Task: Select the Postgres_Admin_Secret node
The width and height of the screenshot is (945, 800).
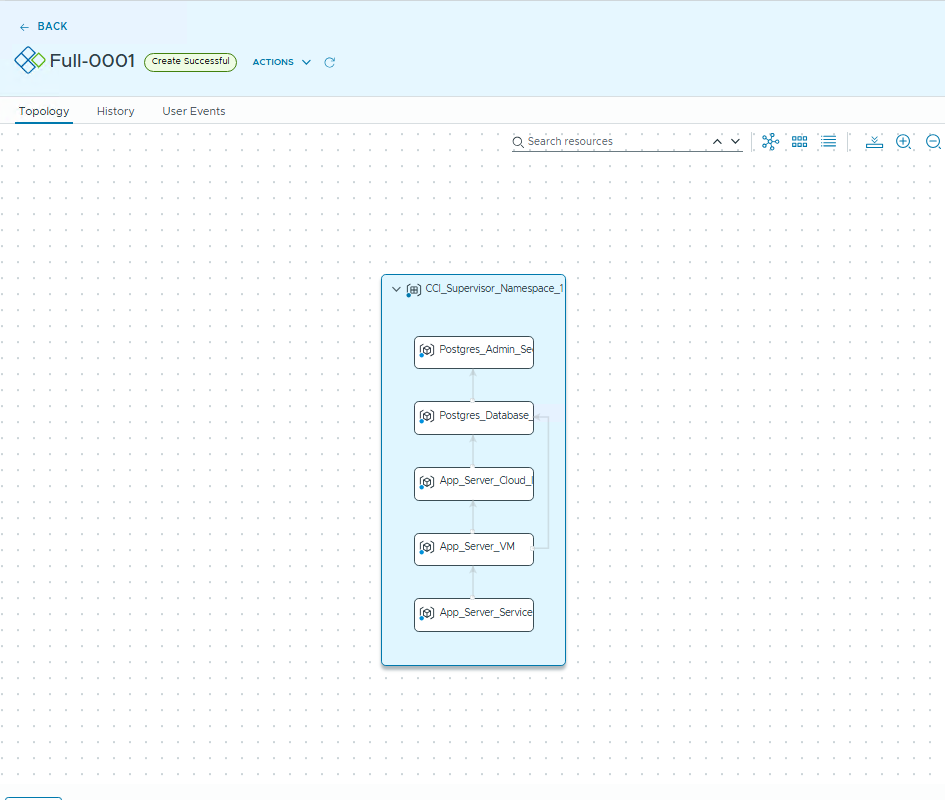Action: [x=474, y=351]
